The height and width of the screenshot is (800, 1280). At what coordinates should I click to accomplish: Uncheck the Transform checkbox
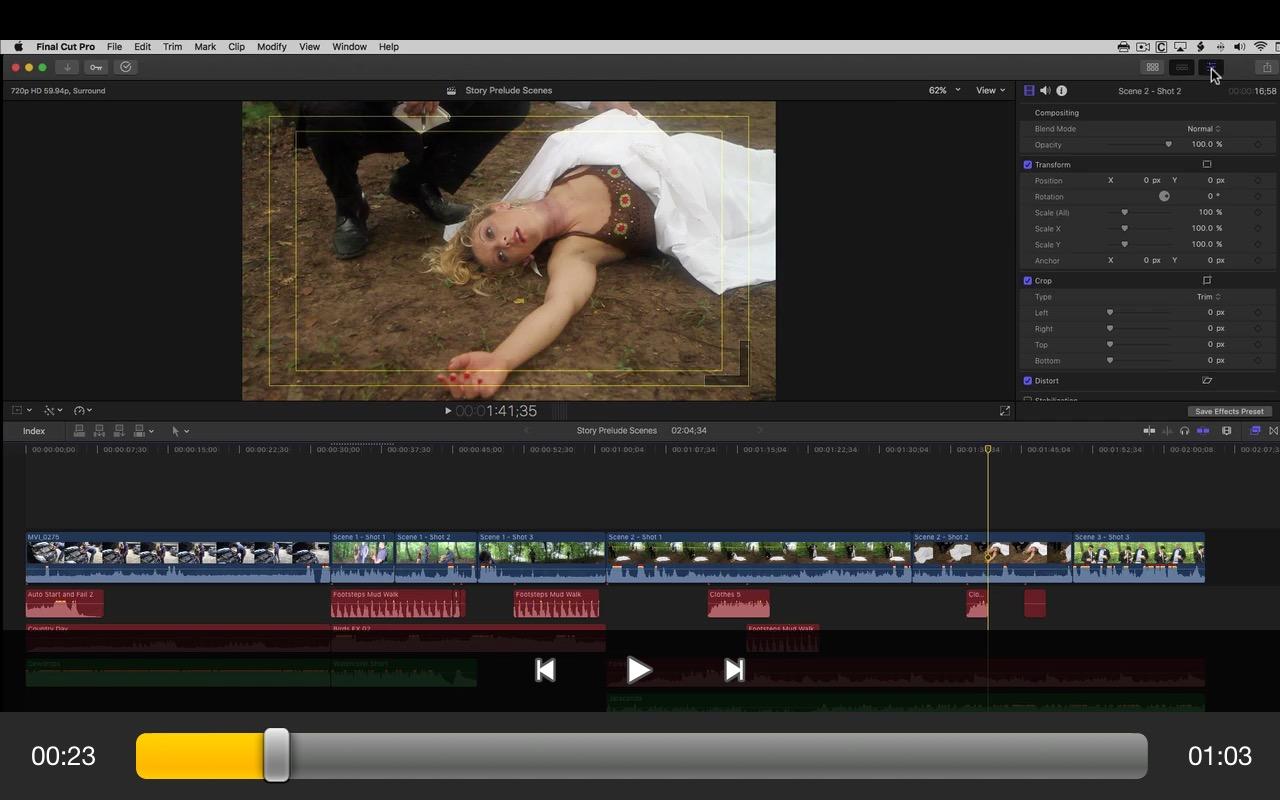coord(1027,165)
